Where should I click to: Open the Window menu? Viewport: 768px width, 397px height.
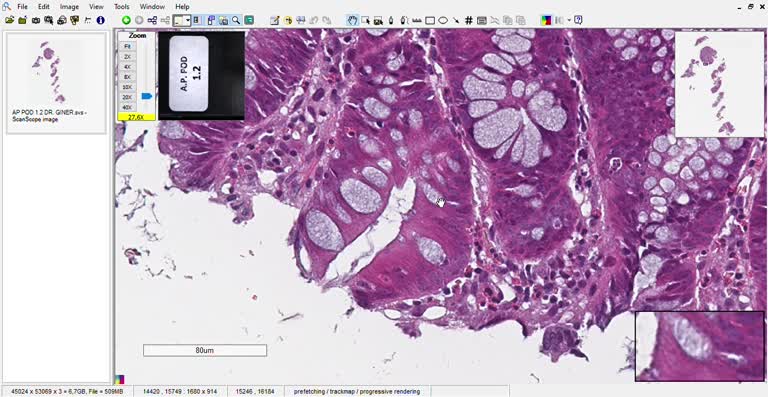click(152, 7)
